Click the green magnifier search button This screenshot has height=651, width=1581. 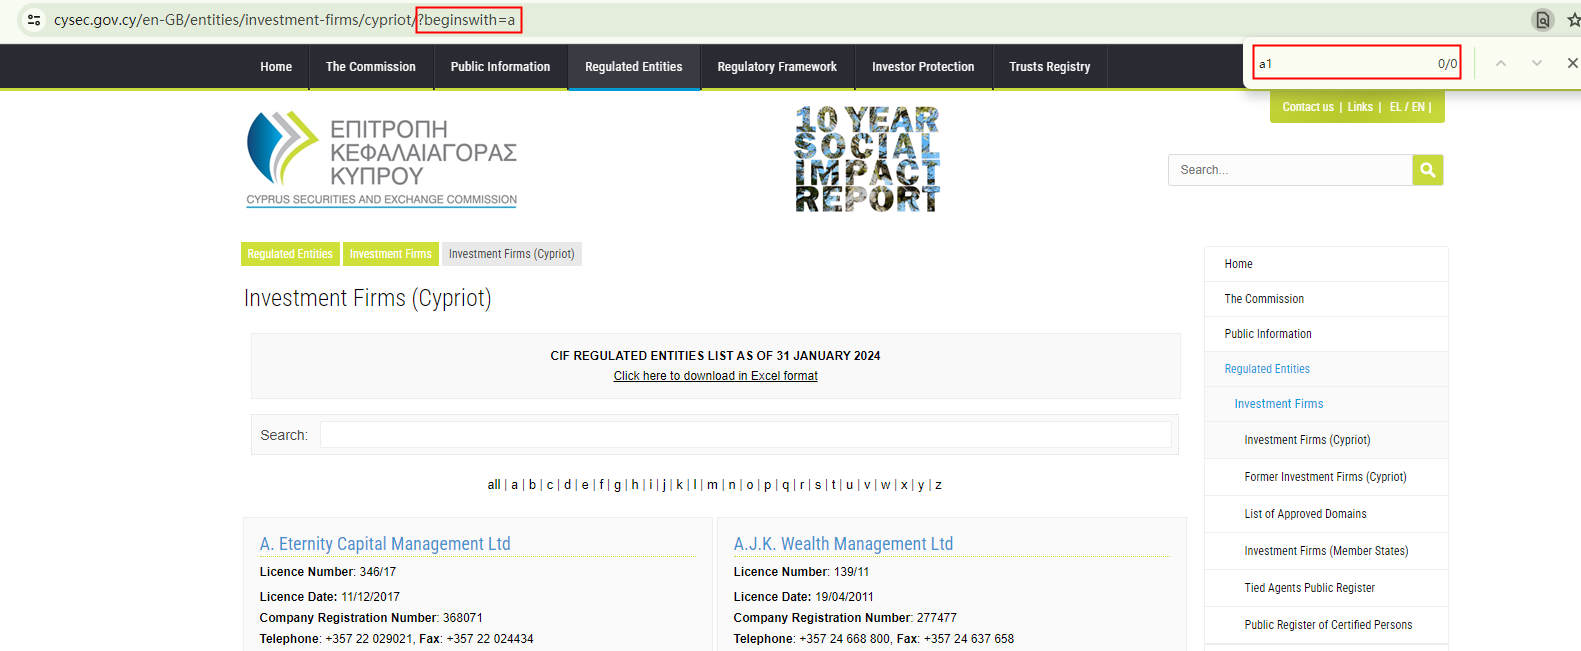pyautogui.click(x=1427, y=170)
